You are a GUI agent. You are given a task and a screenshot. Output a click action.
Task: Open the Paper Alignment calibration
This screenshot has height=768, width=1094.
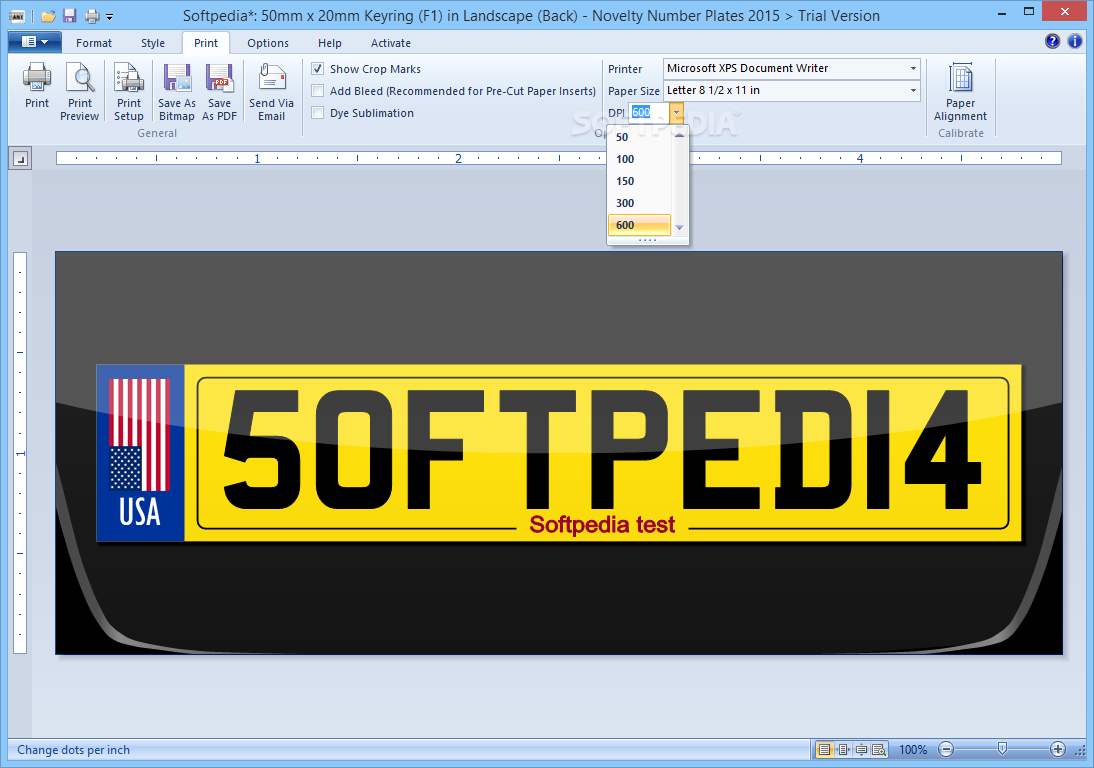pyautogui.click(x=961, y=91)
